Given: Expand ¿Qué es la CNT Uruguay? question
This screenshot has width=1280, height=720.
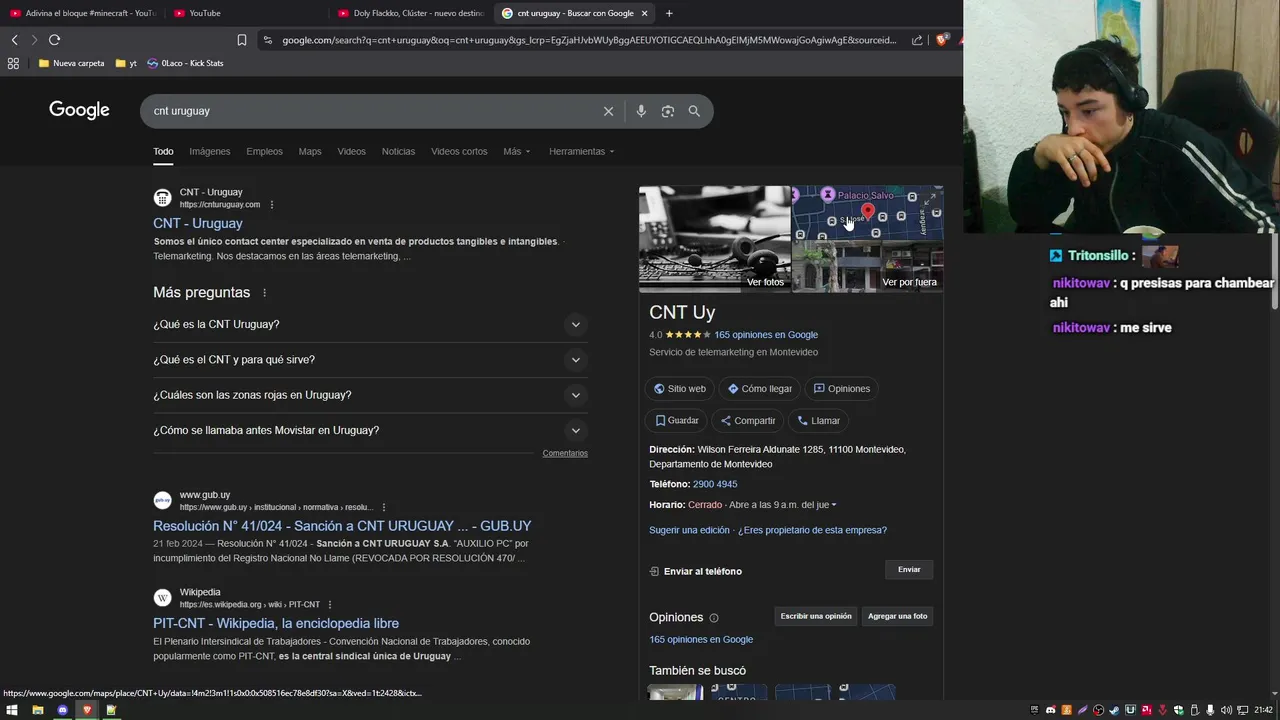Looking at the screenshot, I should (370, 324).
